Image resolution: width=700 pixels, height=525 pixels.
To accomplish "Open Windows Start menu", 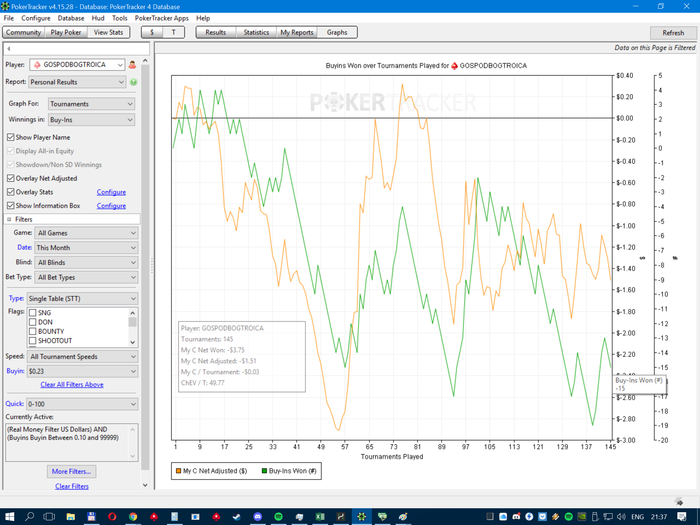I will (9, 517).
